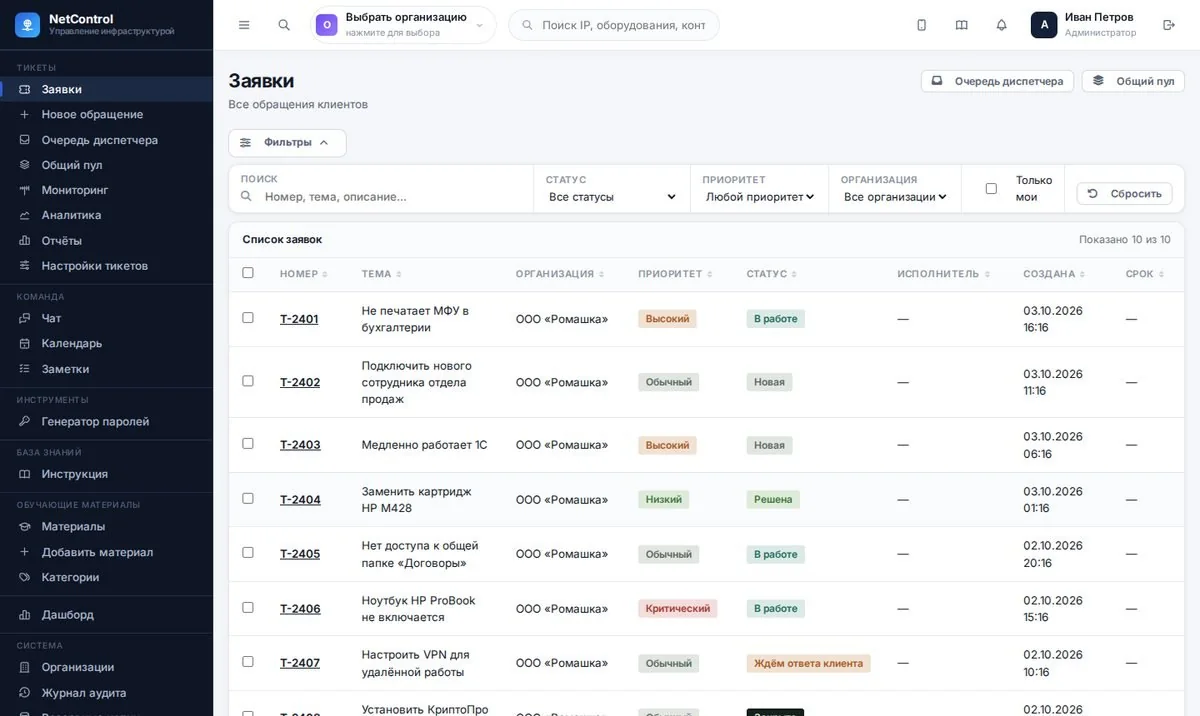Click the user avatar with letter A

[x=1044, y=25]
